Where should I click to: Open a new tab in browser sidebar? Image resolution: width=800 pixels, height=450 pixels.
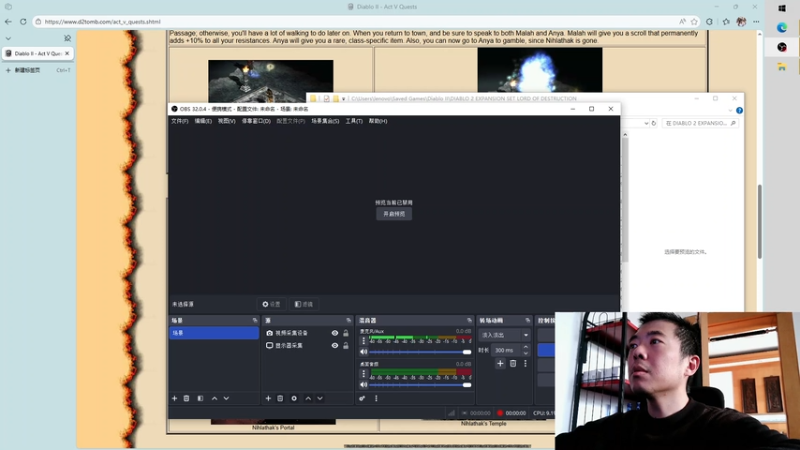(x=37, y=70)
